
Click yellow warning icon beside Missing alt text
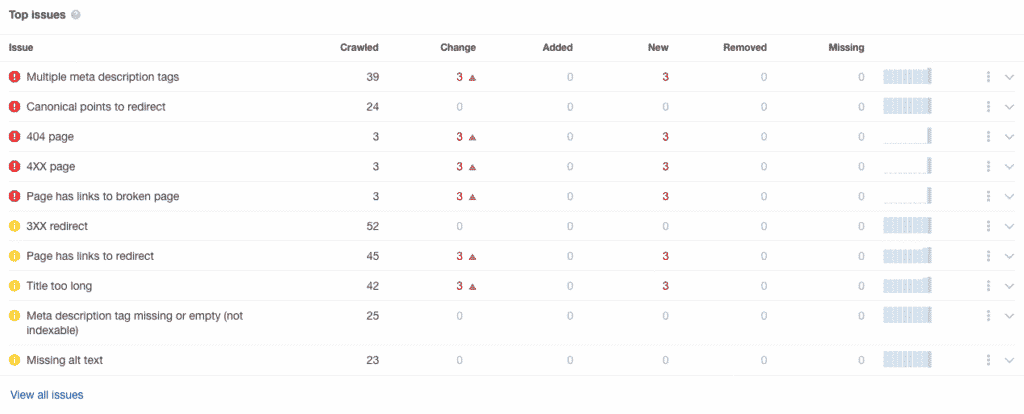(14, 360)
